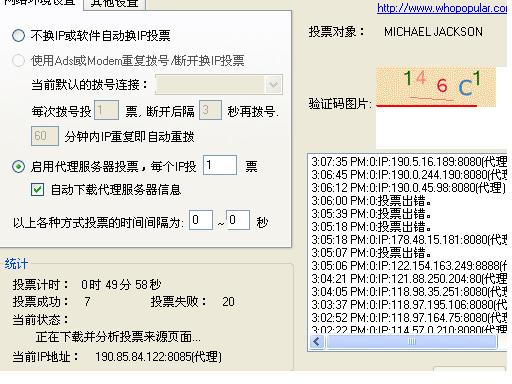Select log entry 190.5.16.189:8080
This screenshot has width=512, height=384.
pyautogui.click(x=409, y=162)
